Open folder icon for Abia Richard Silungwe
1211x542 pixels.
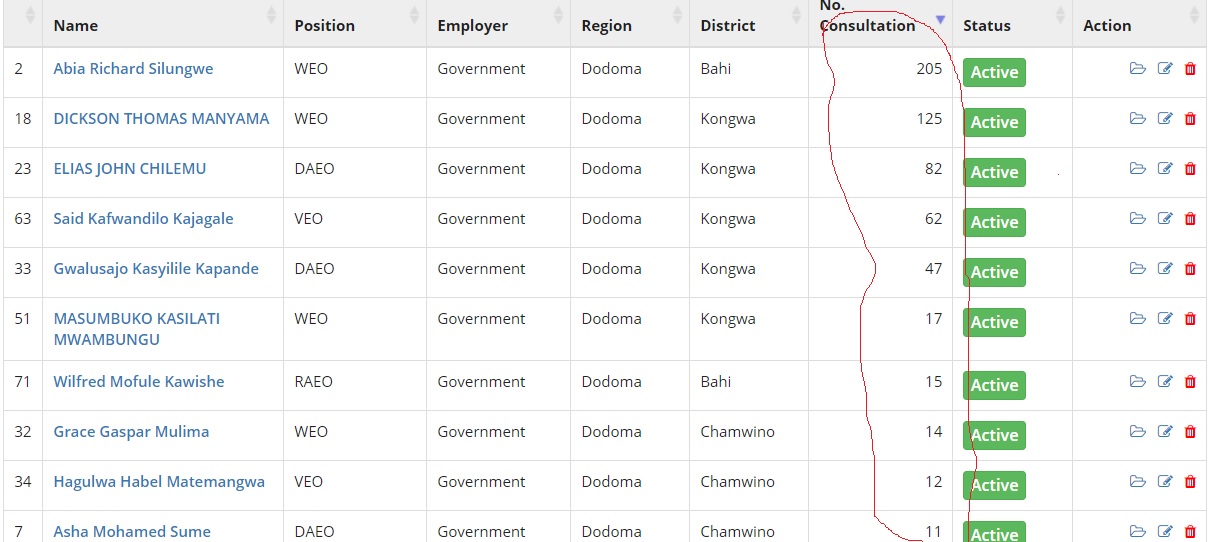click(x=1137, y=69)
